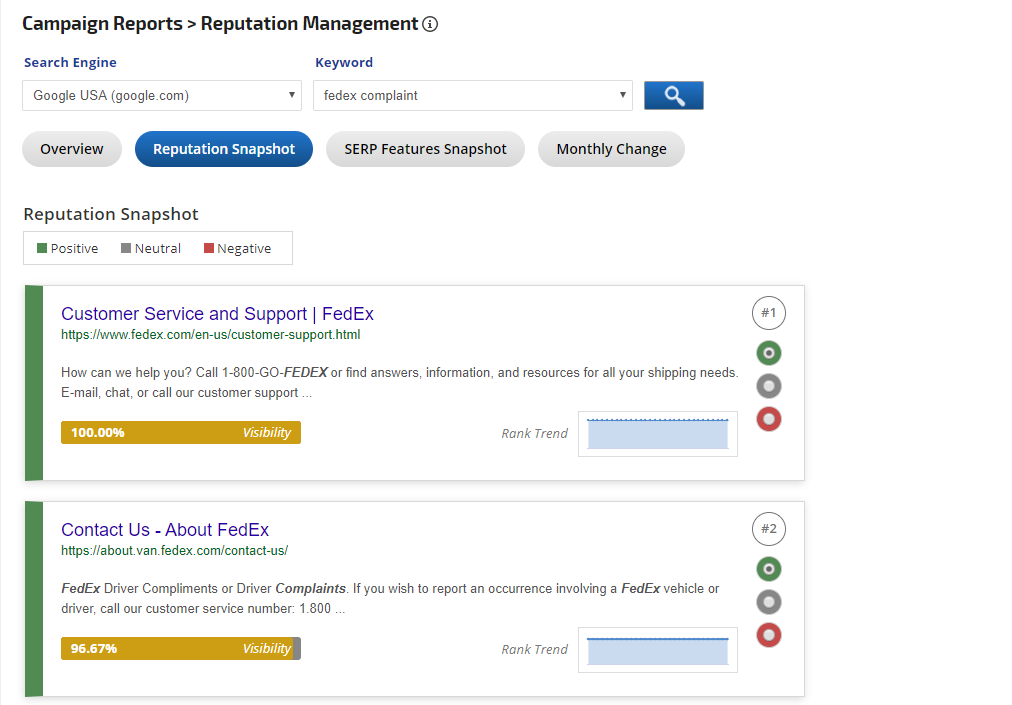Mark the Contact Us result as negative
This screenshot has height=705, width=1012.
[768, 634]
